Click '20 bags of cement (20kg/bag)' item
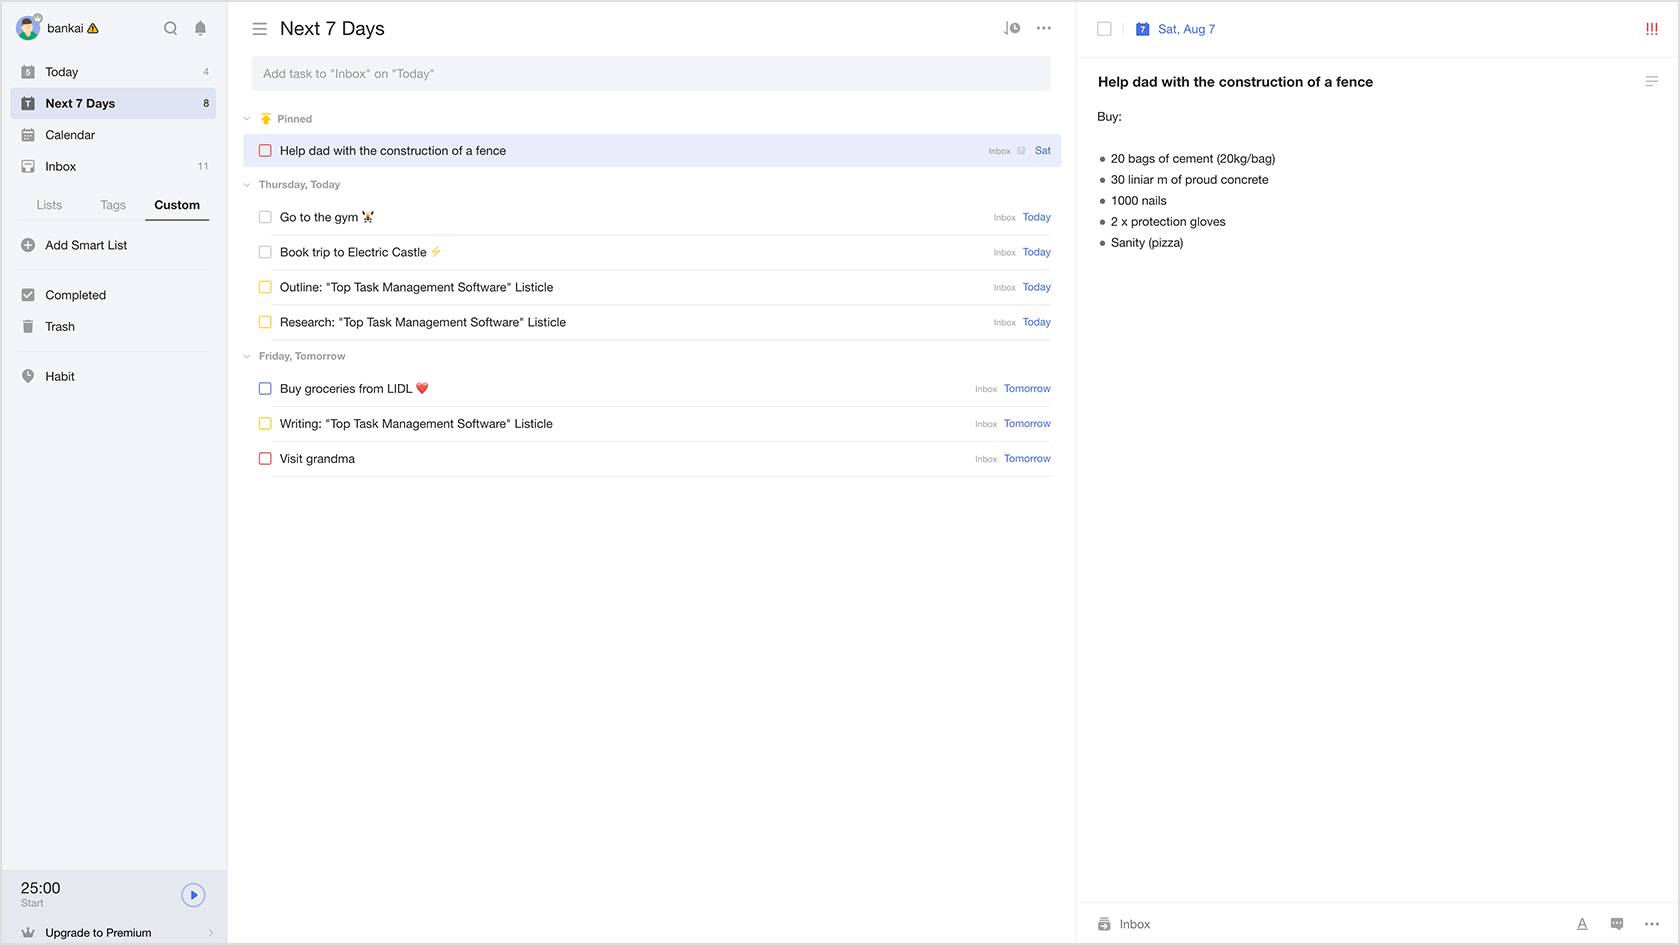This screenshot has width=1680, height=945. coord(1193,159)
